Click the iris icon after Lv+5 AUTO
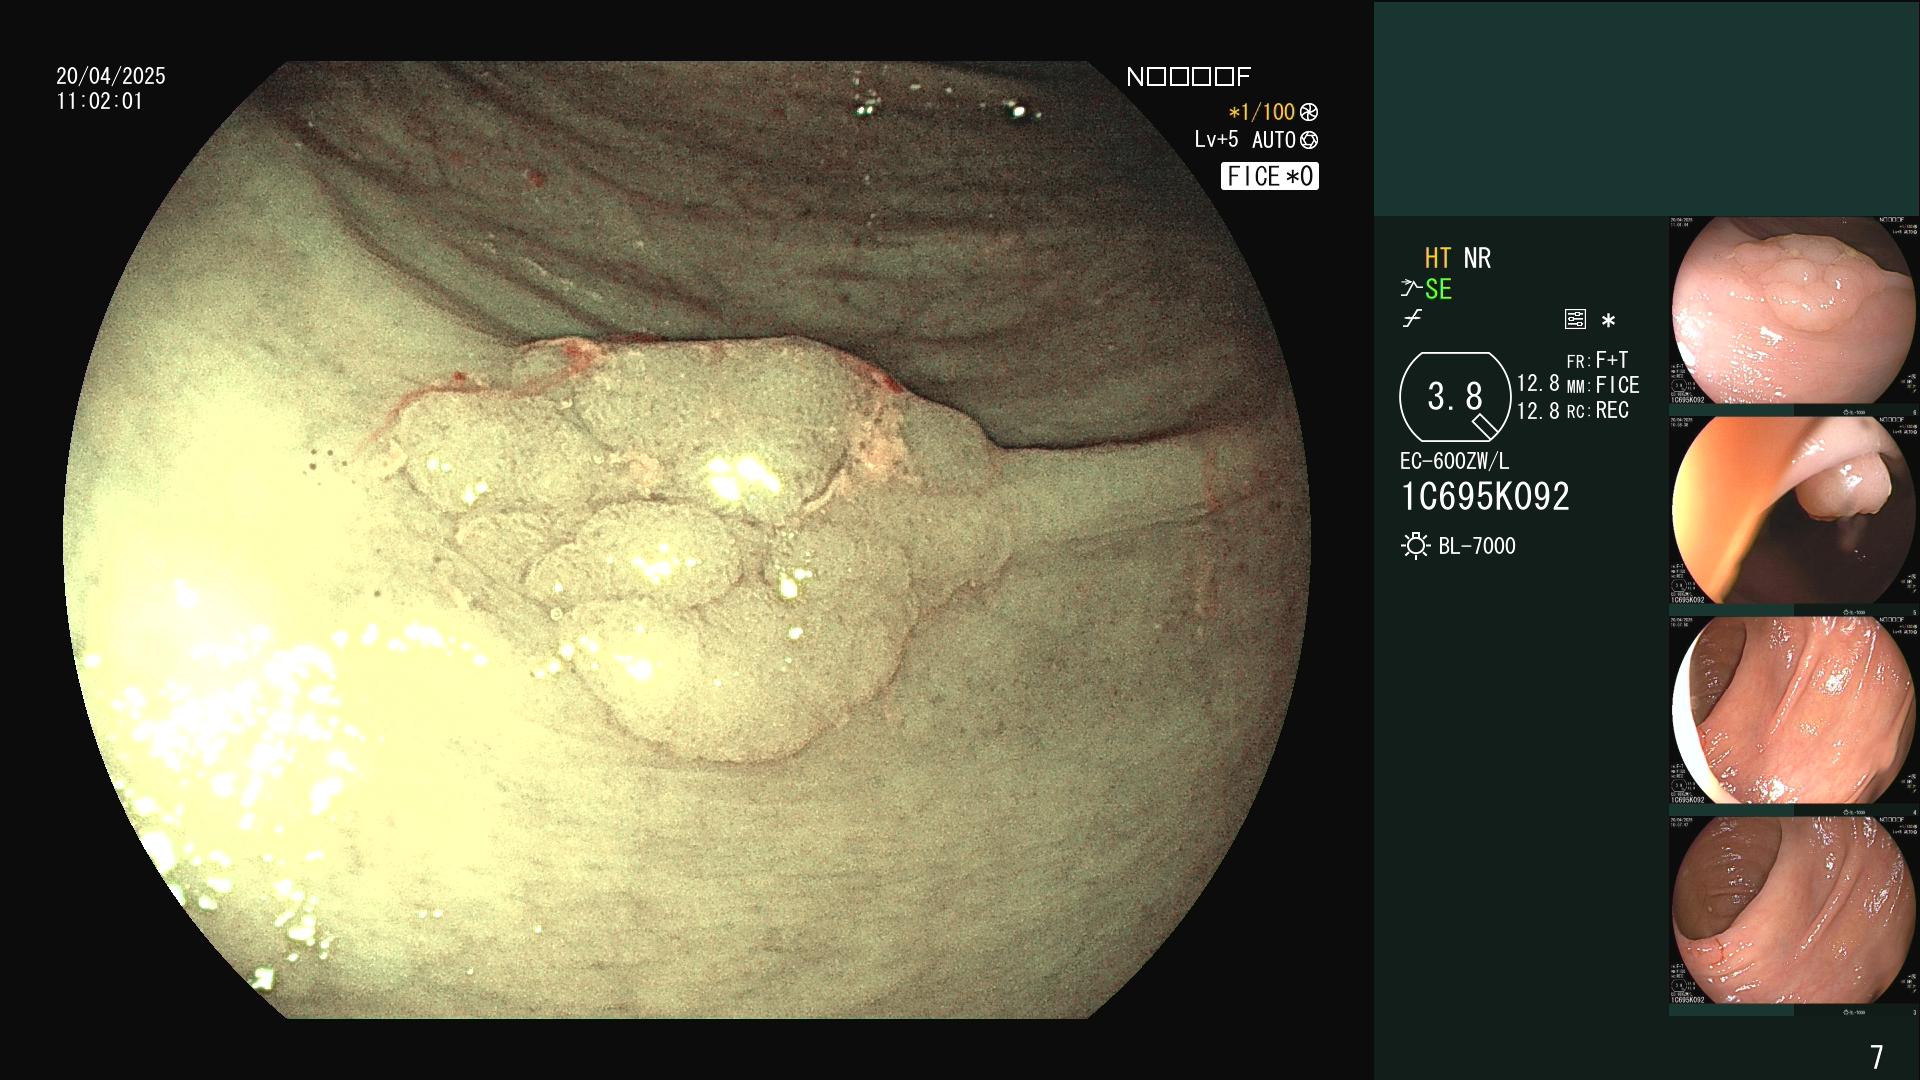The height and width of the screenshot is (1080, 1920). [x=1309, y=140]
